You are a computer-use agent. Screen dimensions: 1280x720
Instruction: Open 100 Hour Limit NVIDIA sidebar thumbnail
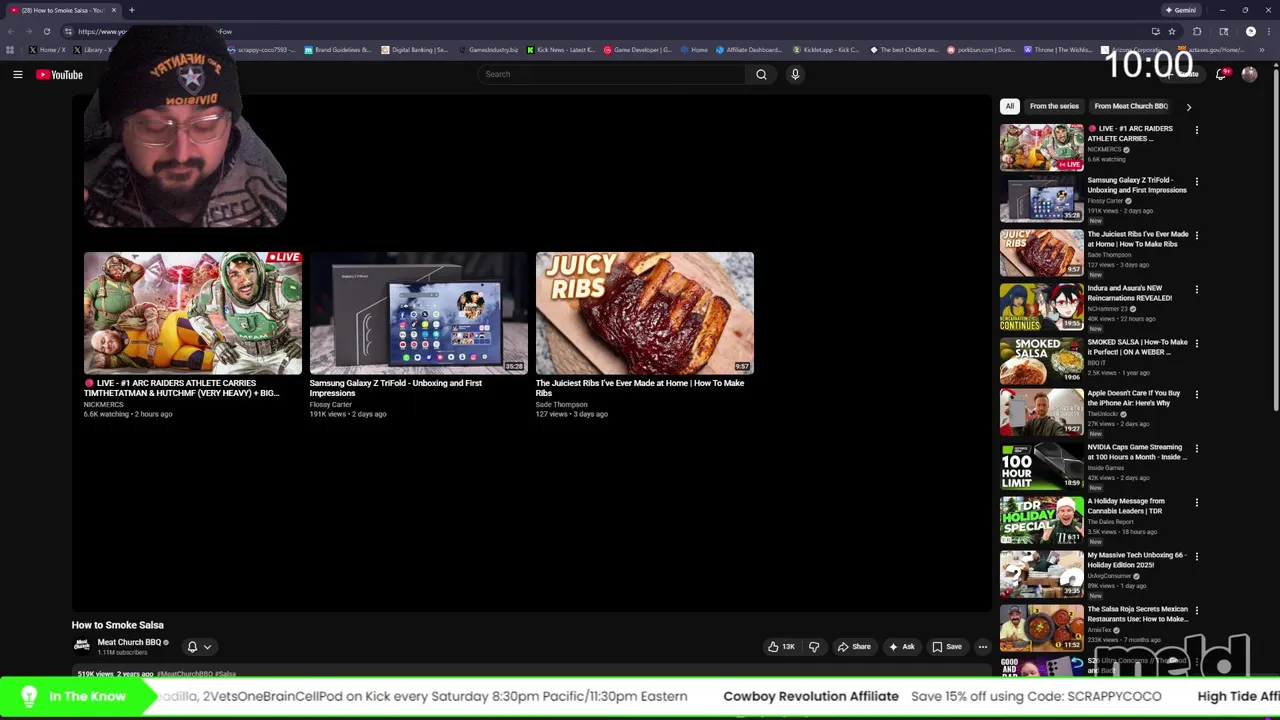pyautogui.click(x=1041, y=466)
